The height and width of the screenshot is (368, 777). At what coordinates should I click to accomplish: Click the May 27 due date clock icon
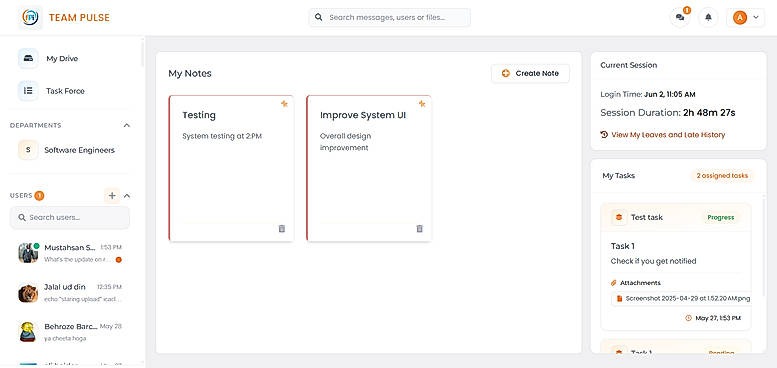[689, 318]
